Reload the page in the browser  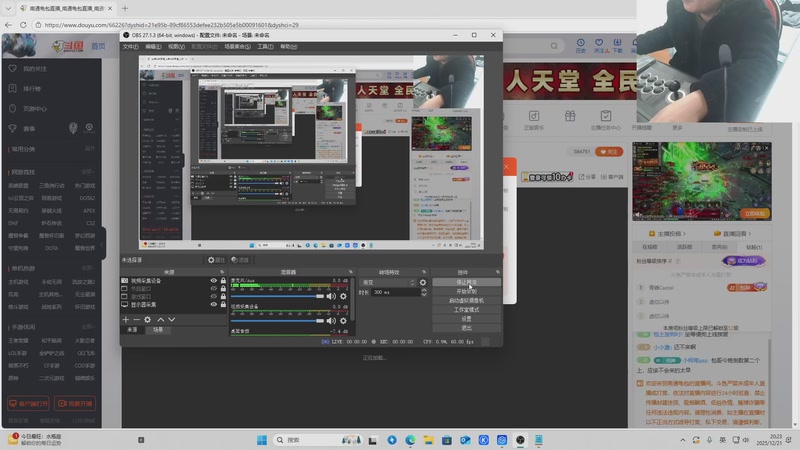coord(23,24)
